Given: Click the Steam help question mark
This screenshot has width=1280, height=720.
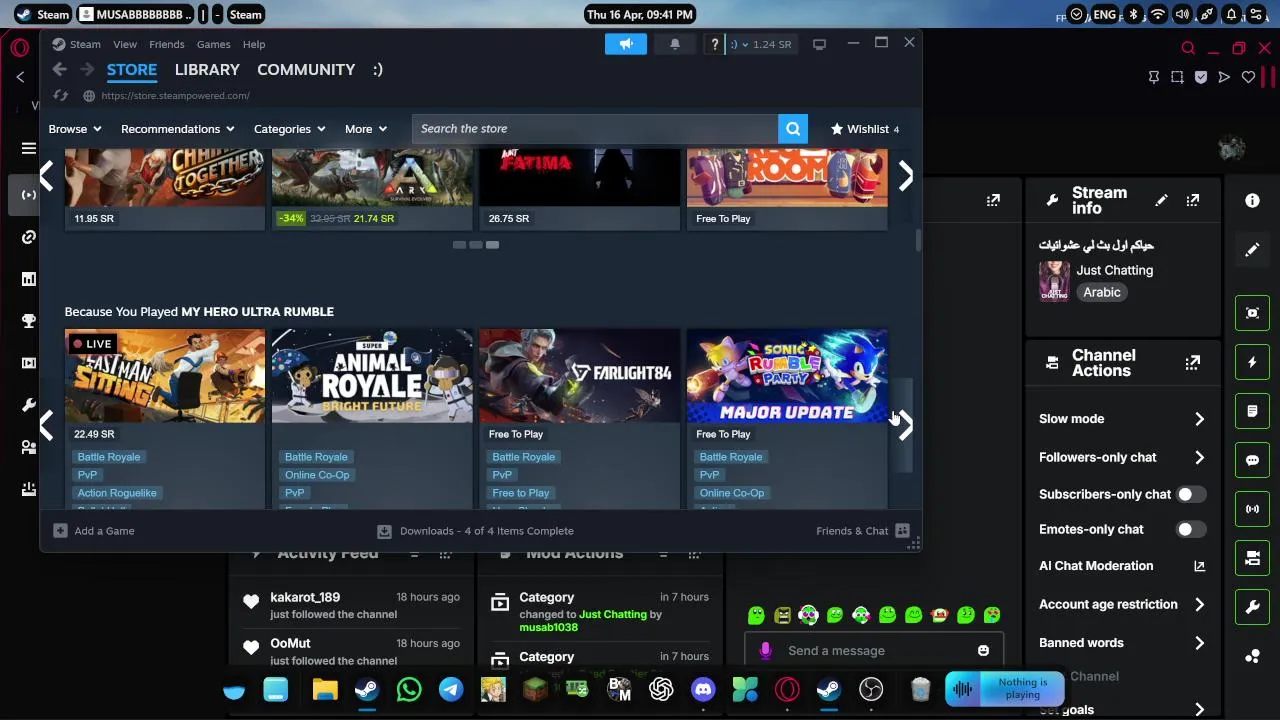Looking at the screenshot, I should tap(714, 44).
